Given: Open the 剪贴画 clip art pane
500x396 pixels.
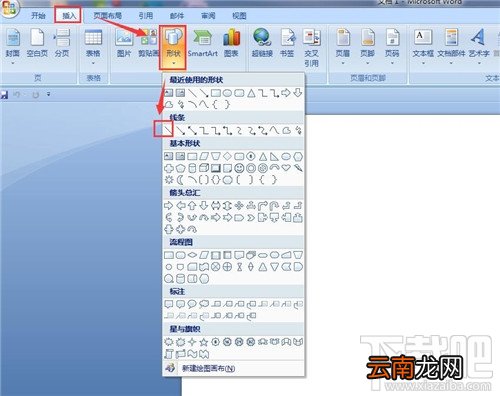Looking at the screenshot, I should click(x=148, y=43).
